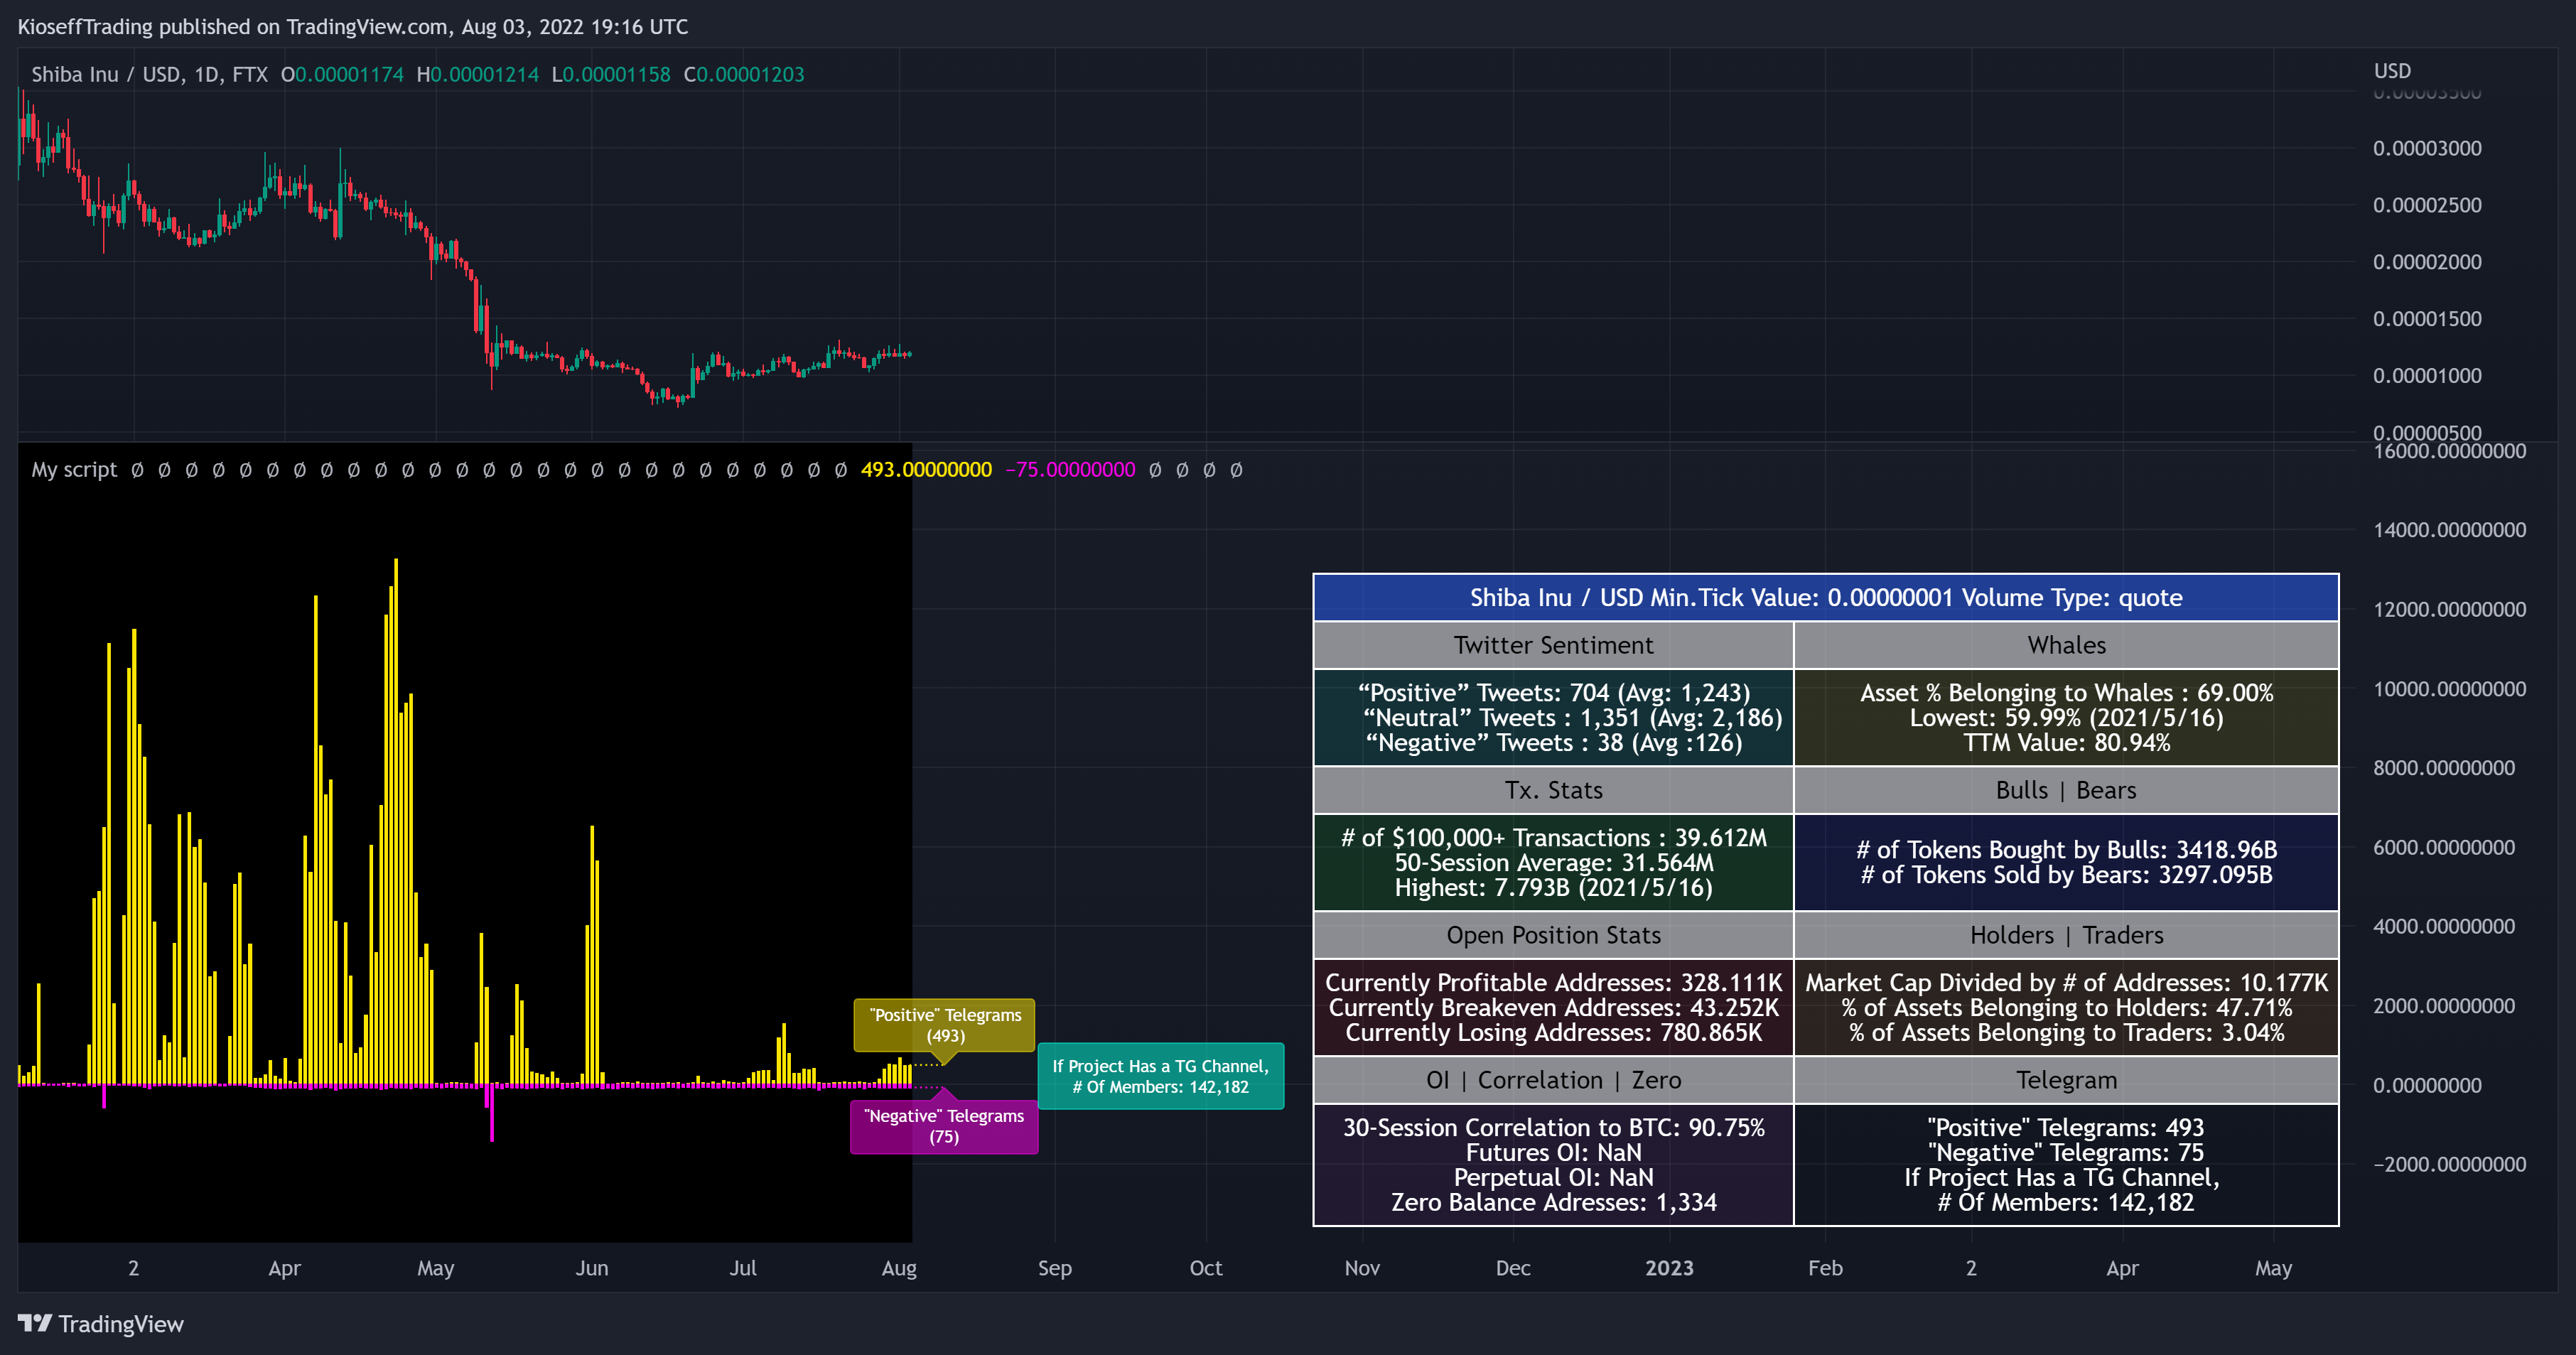This screenshot has height=1355, width=2576.
Task: Click the −2000.00000000 indicator axis label
Action: pyautogui.click(x=2449, y=1164)
